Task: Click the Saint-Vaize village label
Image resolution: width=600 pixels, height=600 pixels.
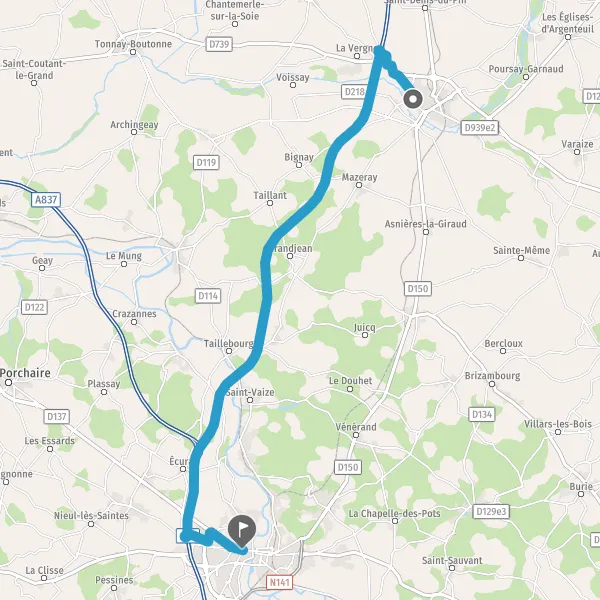Action: click(x=250, y=392)
